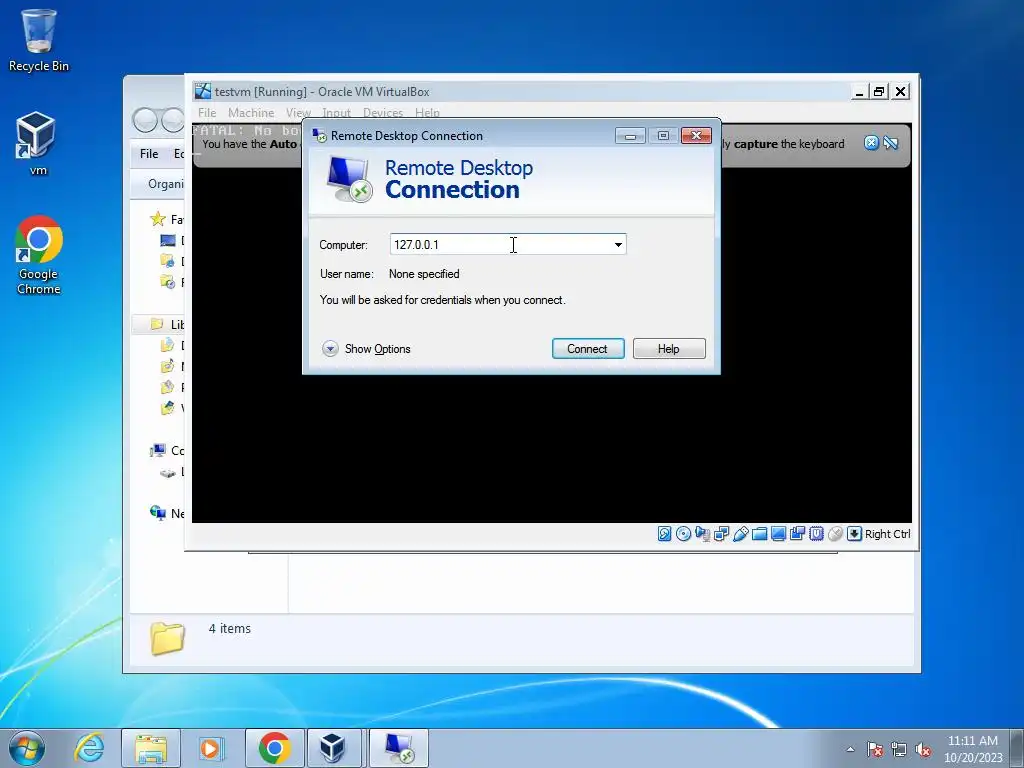The width and height of the screenshot is (1024, 768).
Task: Click the Back button in Explorer window
Action: tap(145, 120)
